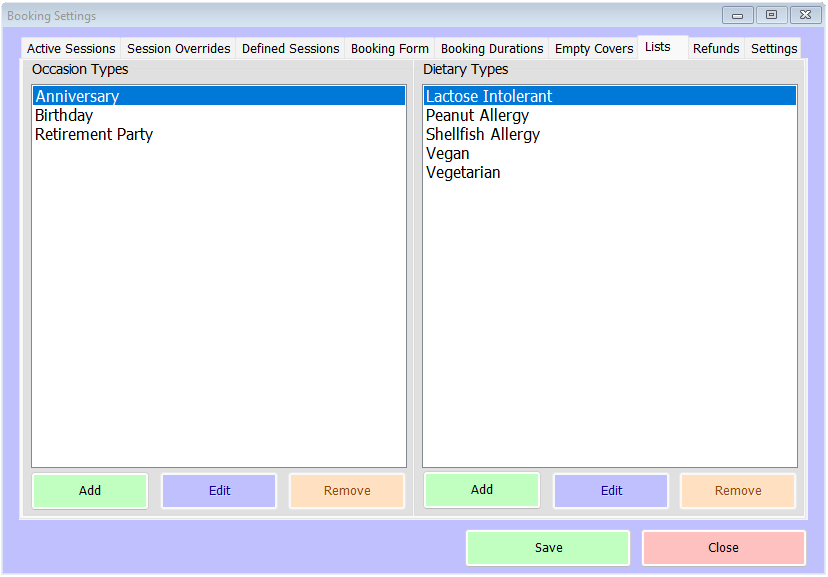Add a new occasion type
Image resolution: width=828 pixels, height=577 pixels.
click(90, 491)
